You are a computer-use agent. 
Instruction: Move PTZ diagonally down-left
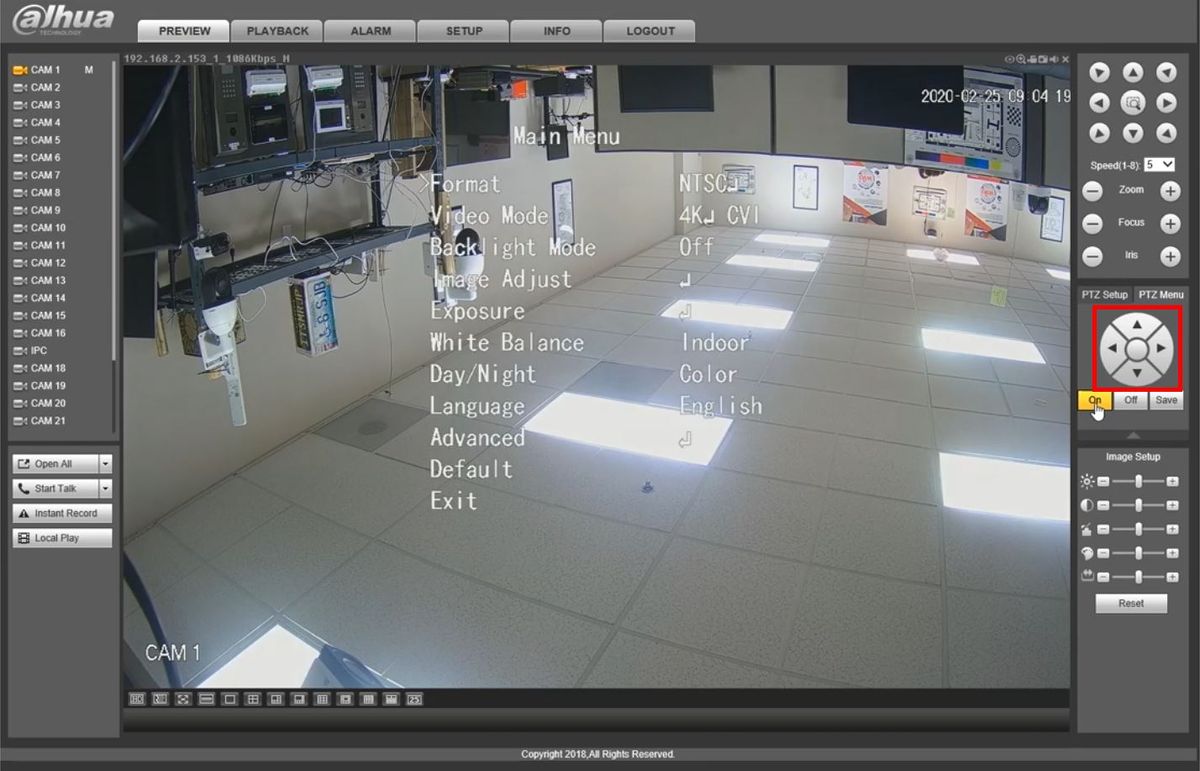pos(1099,132)
